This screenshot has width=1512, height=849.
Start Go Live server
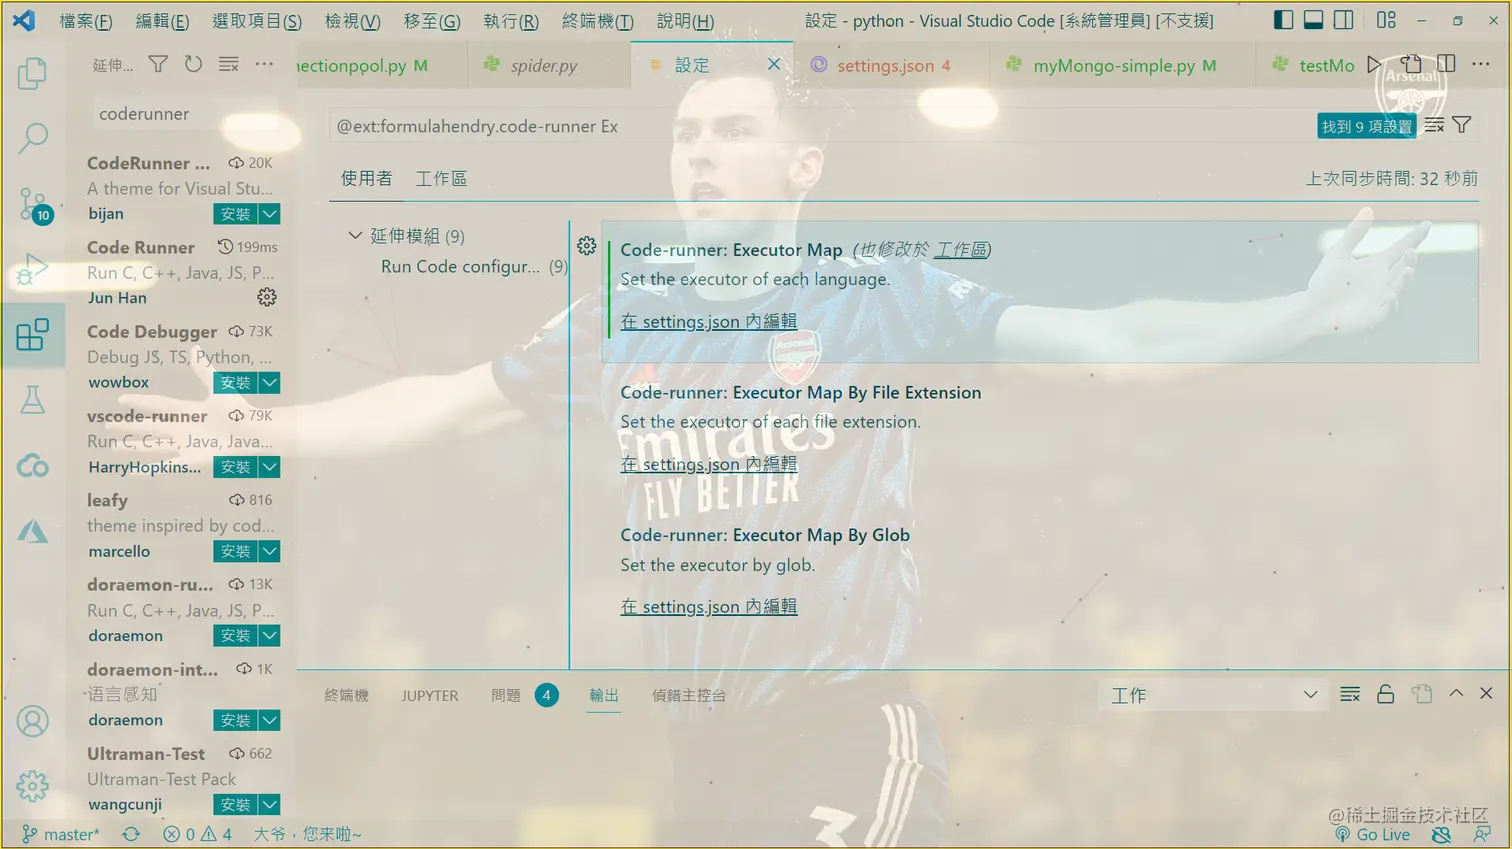coord(1372,834)
